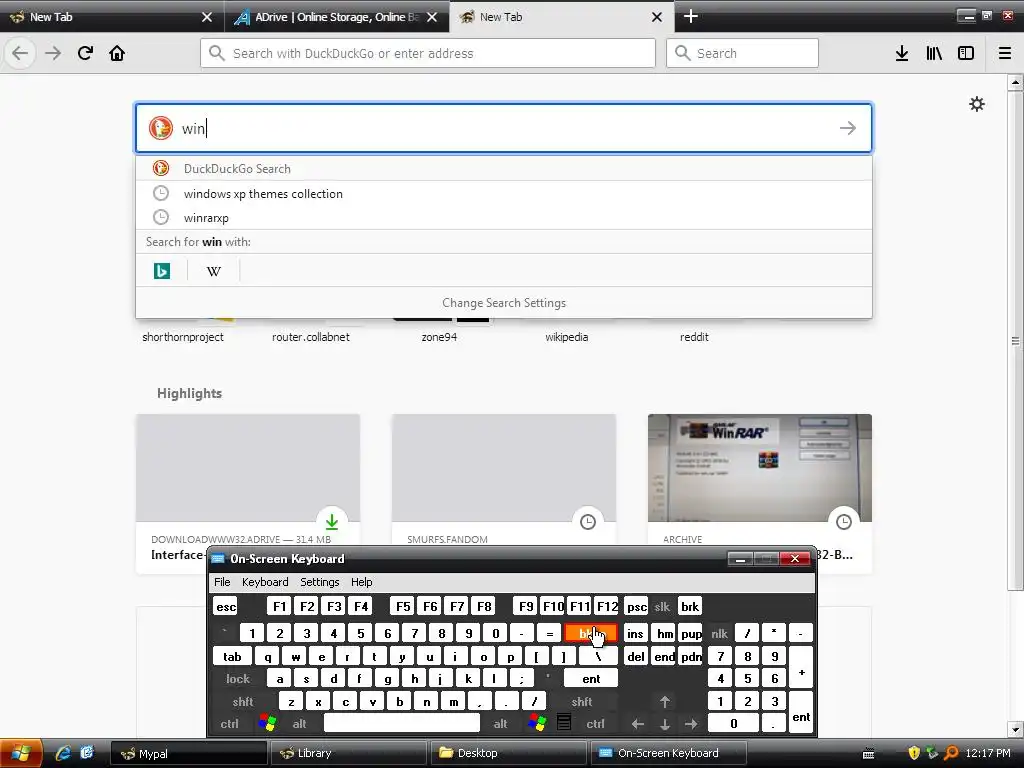Click the down arrow key on On-Screen Keyboard
Image resolution: width=1024 pixels, height=768 pixels.
click(x=665, y=724)
